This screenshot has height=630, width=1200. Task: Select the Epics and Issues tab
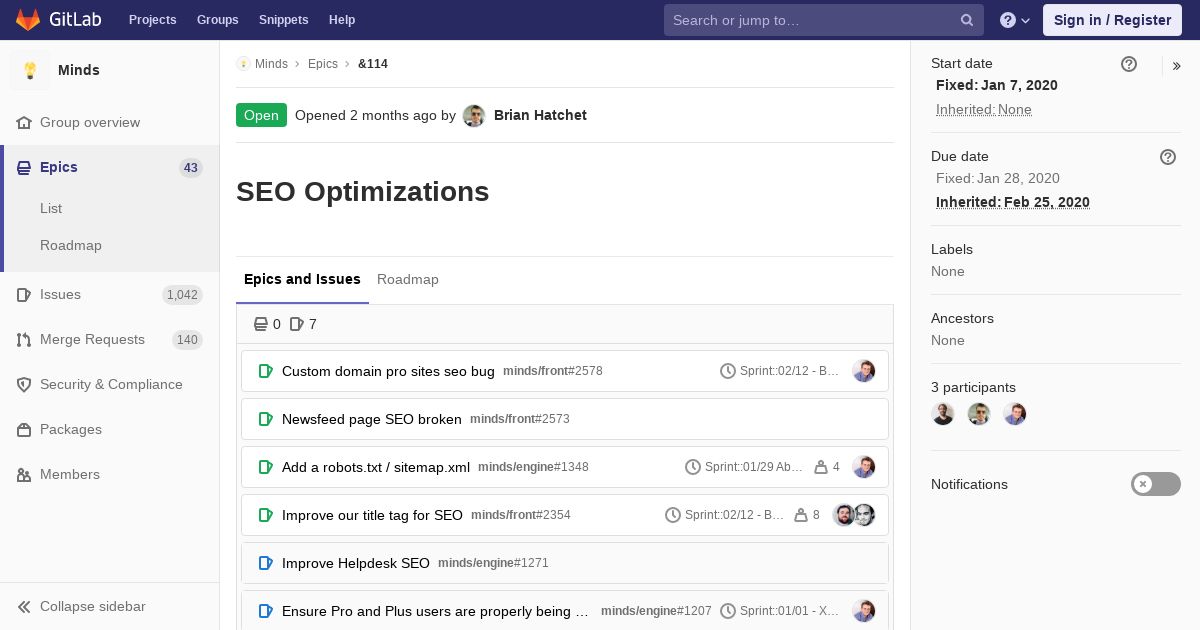click(302, 279)
